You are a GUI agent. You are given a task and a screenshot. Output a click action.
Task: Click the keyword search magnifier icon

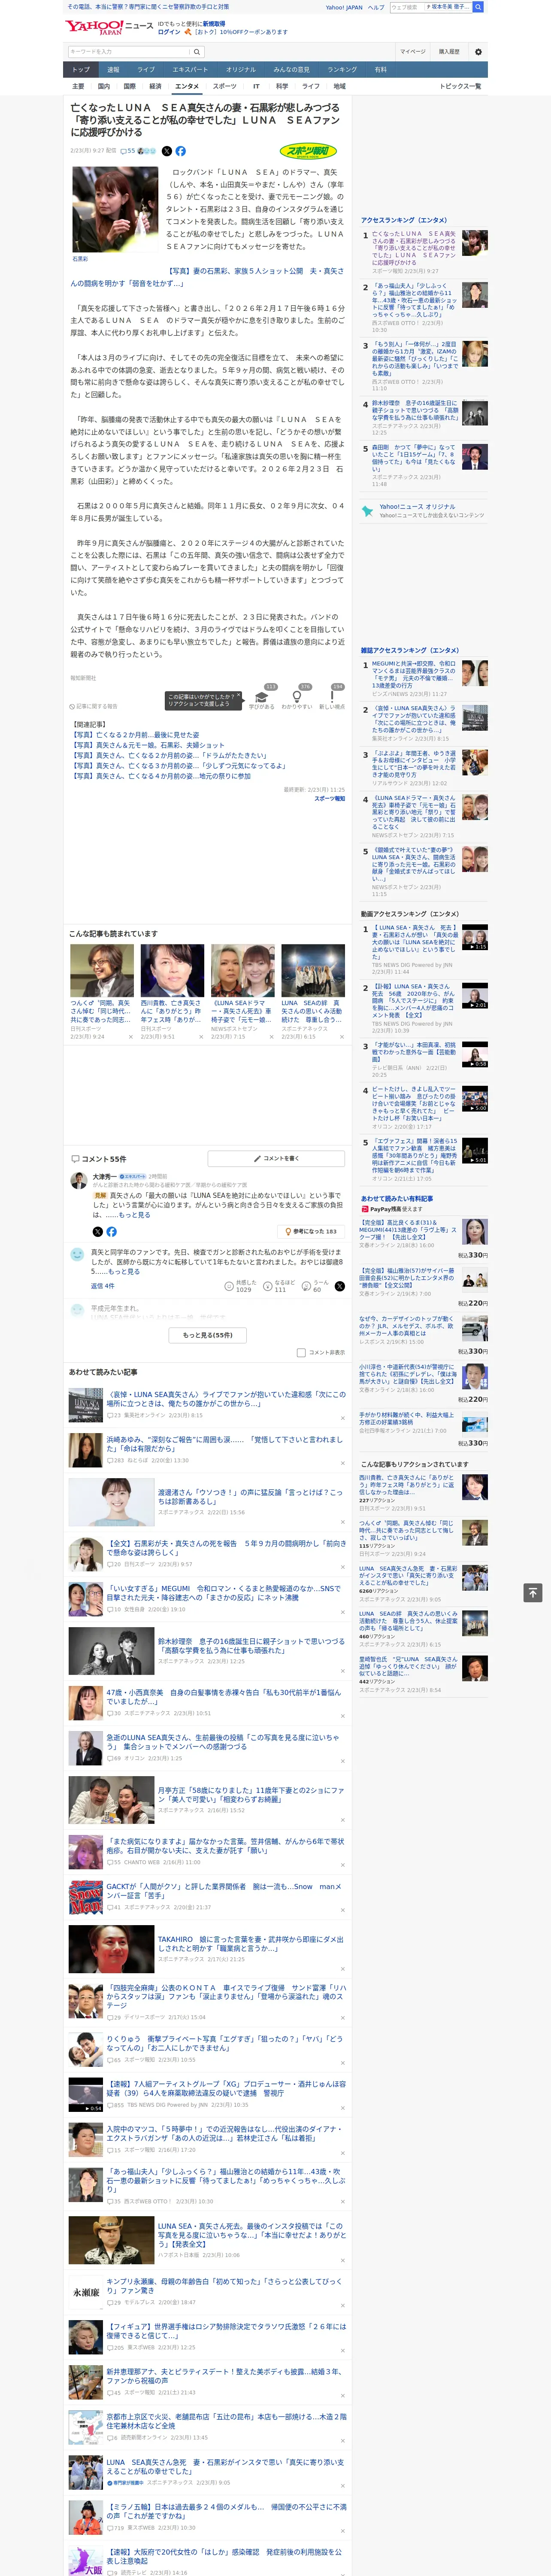pyautogui.click(x=197, y=51)
